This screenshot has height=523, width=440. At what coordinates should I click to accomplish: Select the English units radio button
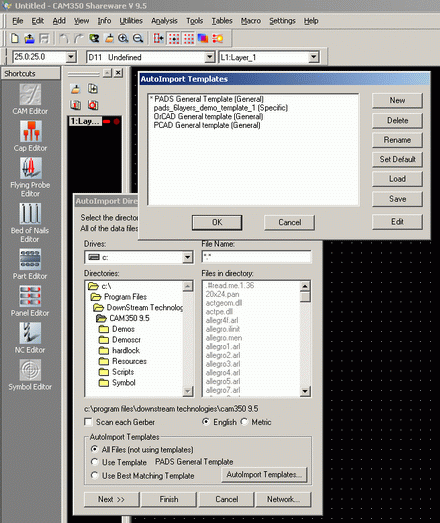point(206,422)
